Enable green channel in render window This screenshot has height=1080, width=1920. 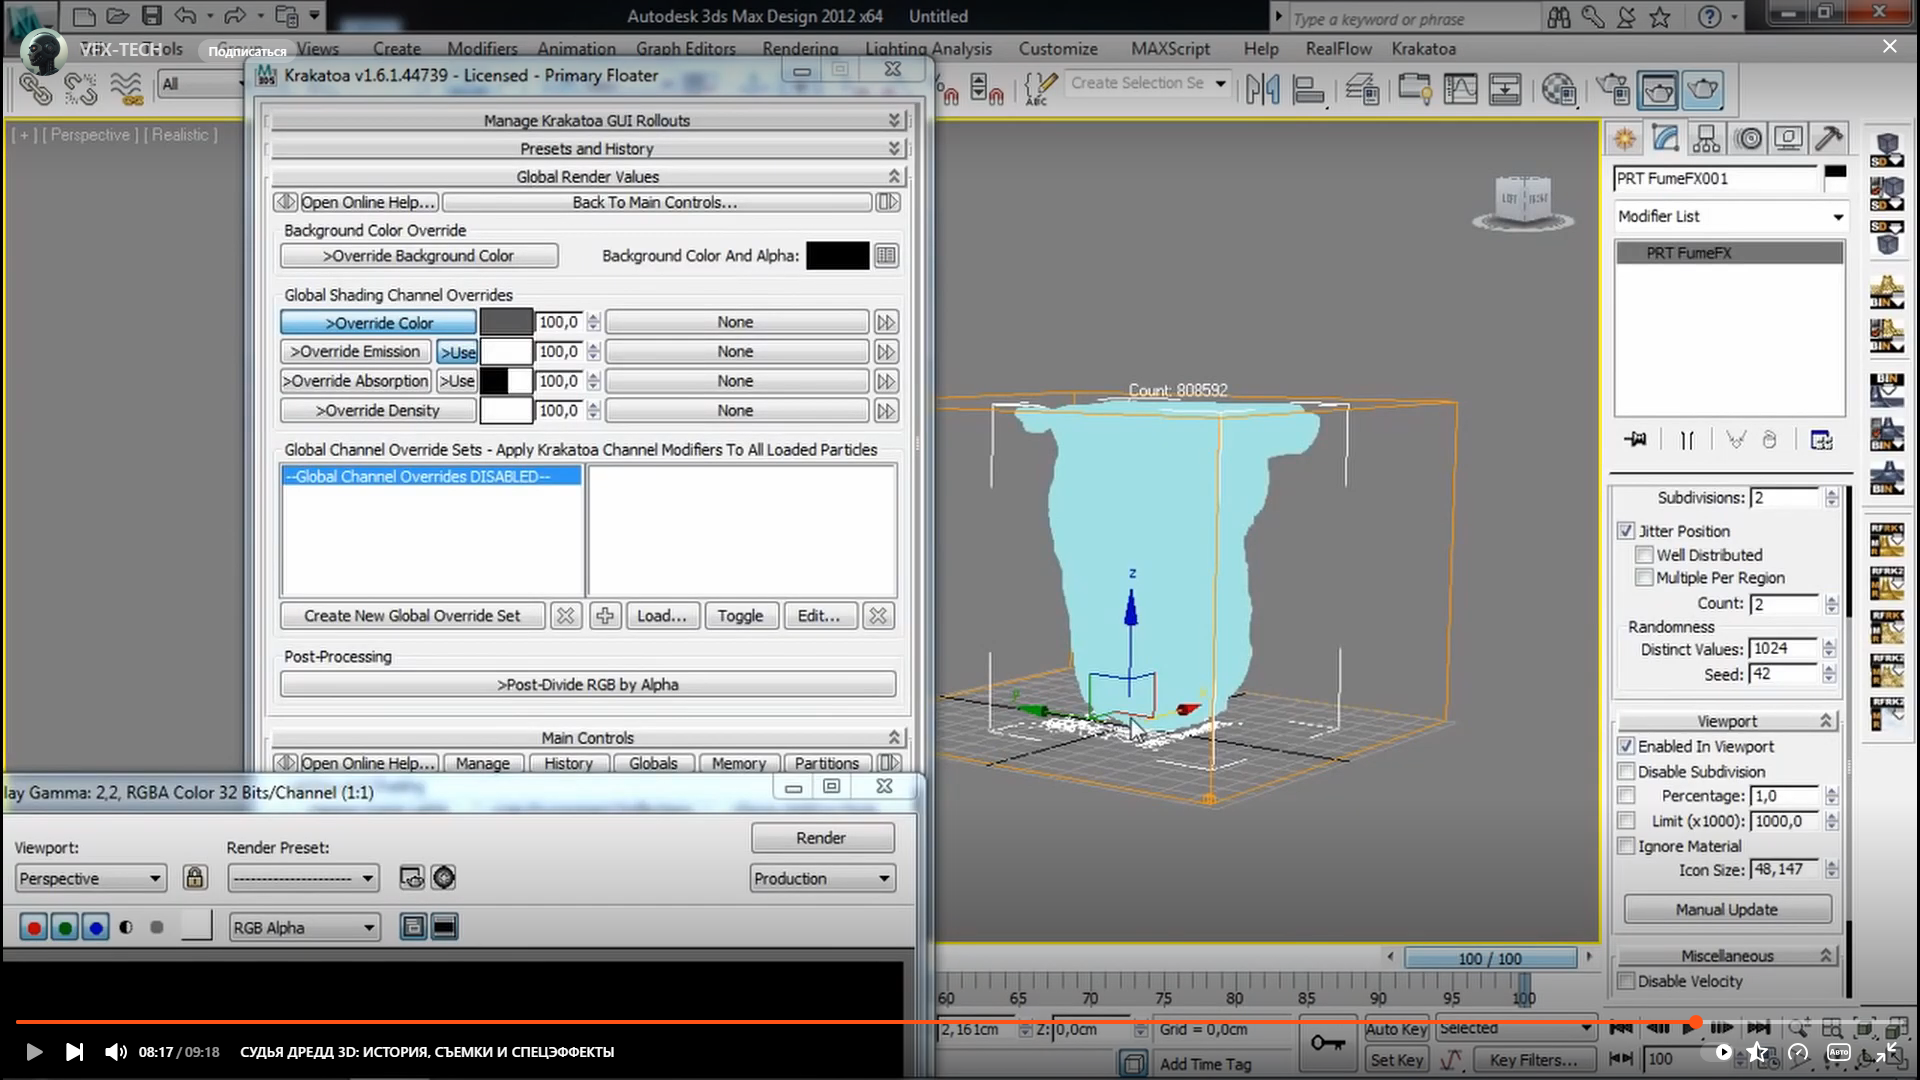point(65,928)
